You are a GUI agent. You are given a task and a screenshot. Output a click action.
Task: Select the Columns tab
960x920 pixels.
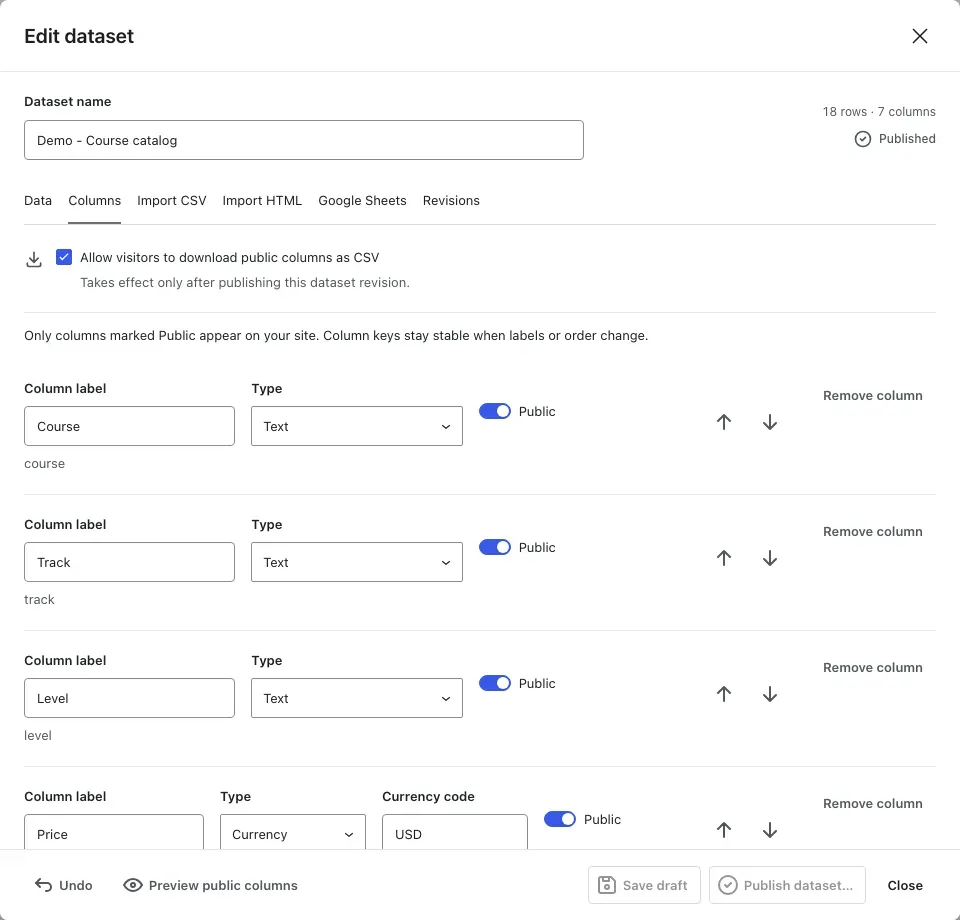point(94,201)
